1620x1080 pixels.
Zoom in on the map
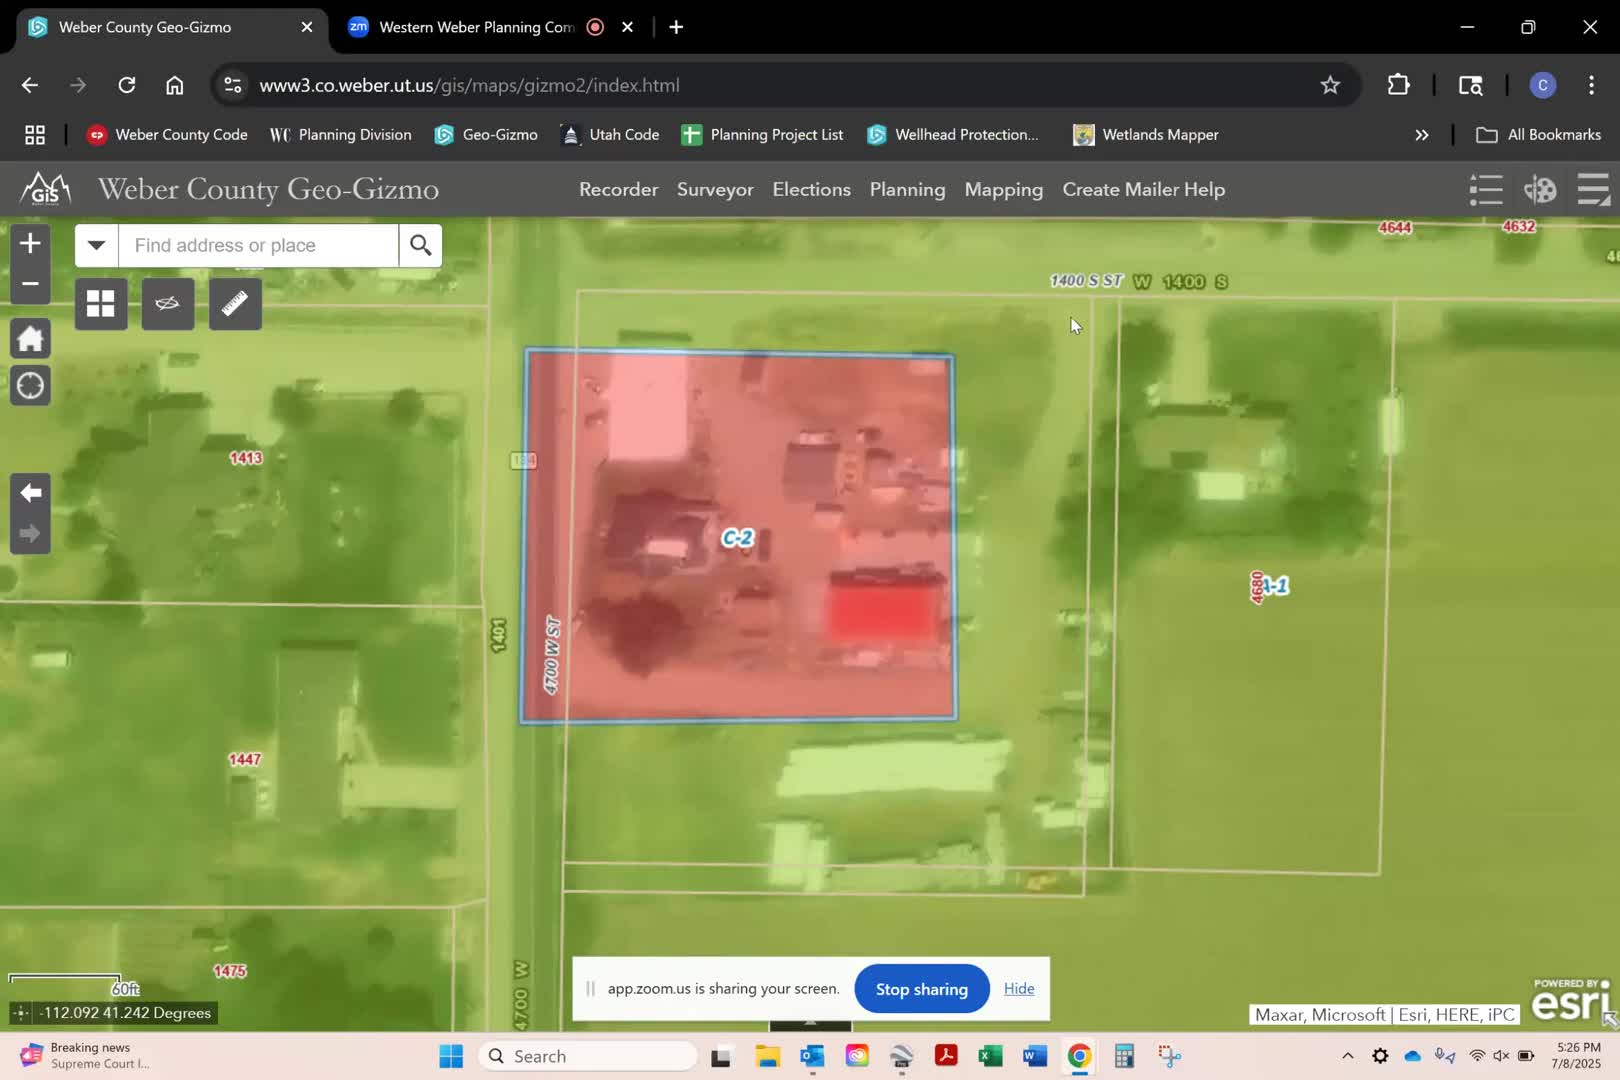click(30, 243)
